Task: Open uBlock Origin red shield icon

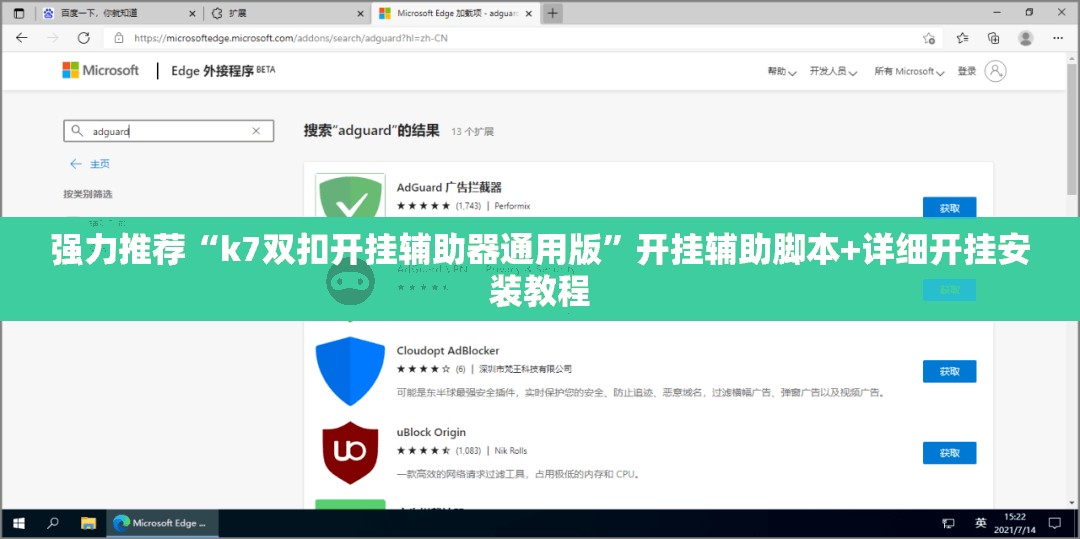Action: click(350, 453)
